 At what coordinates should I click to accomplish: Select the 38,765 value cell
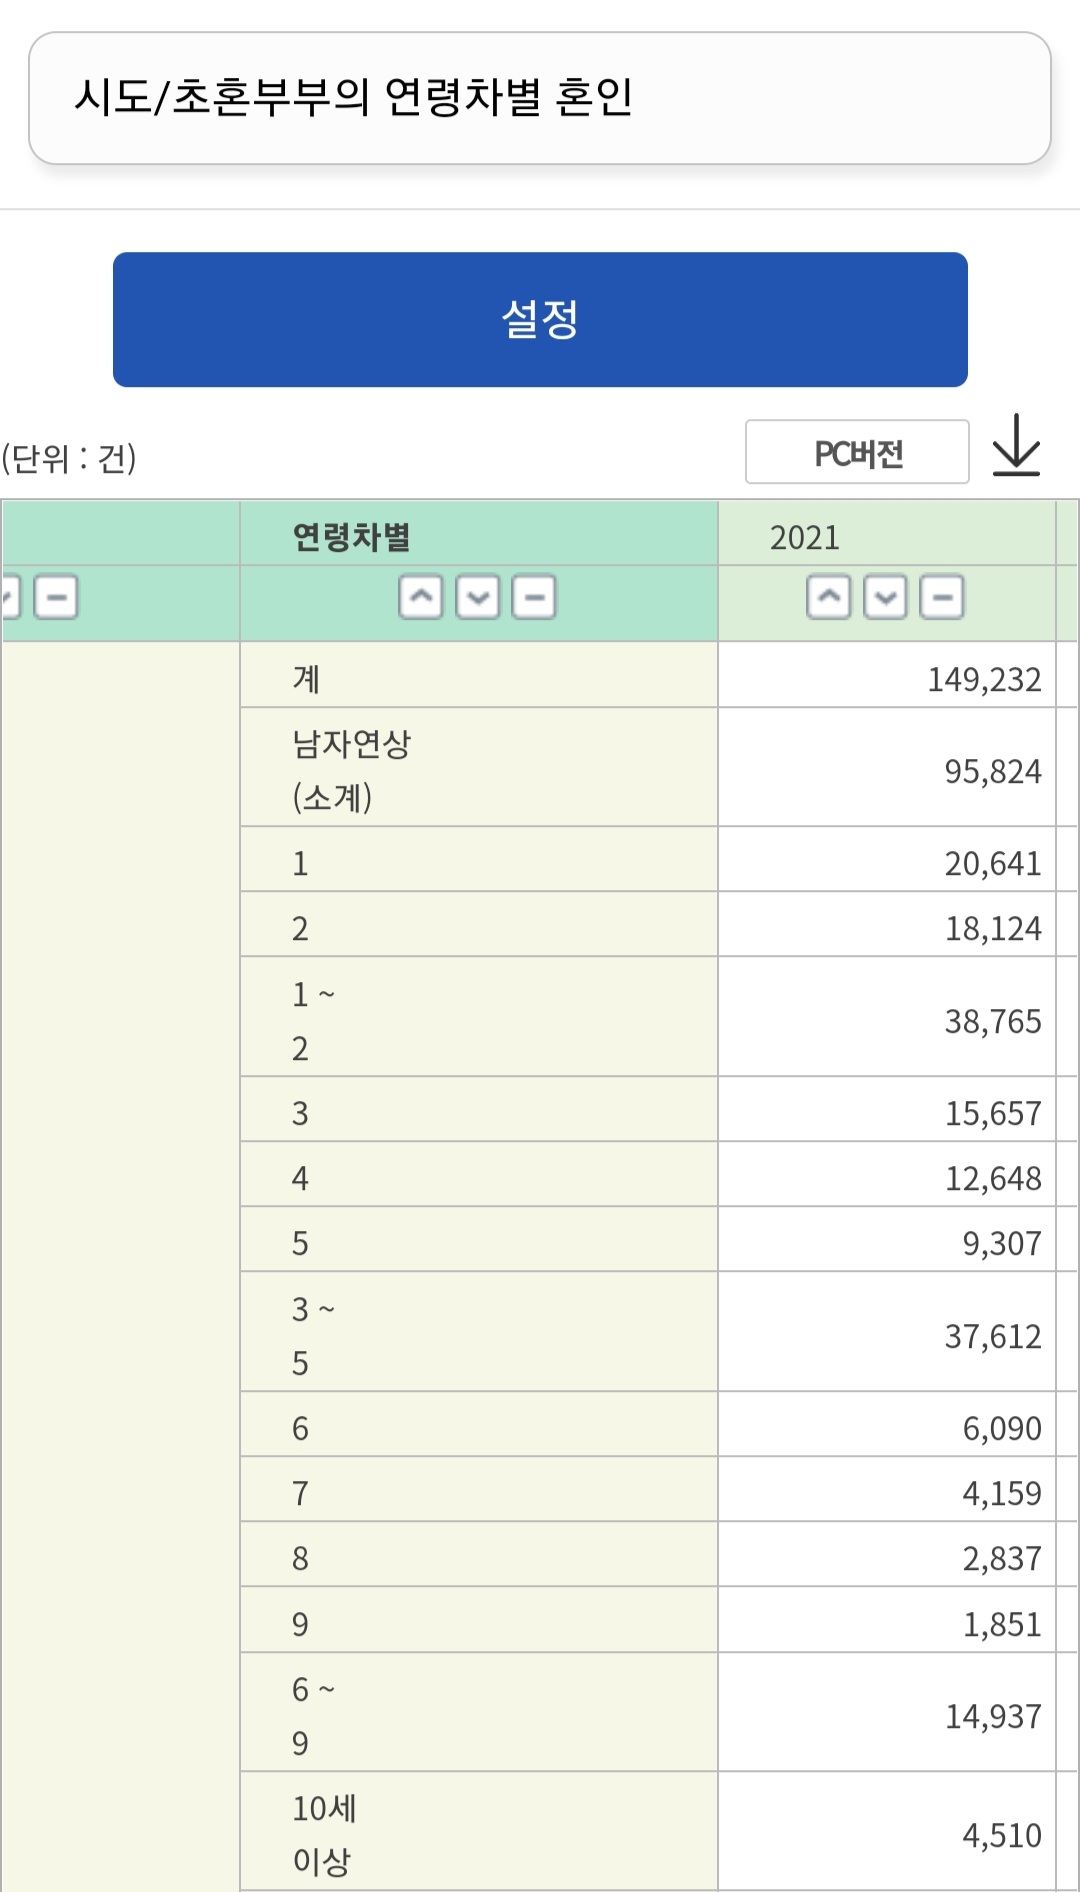click(x=992, y=1021)
